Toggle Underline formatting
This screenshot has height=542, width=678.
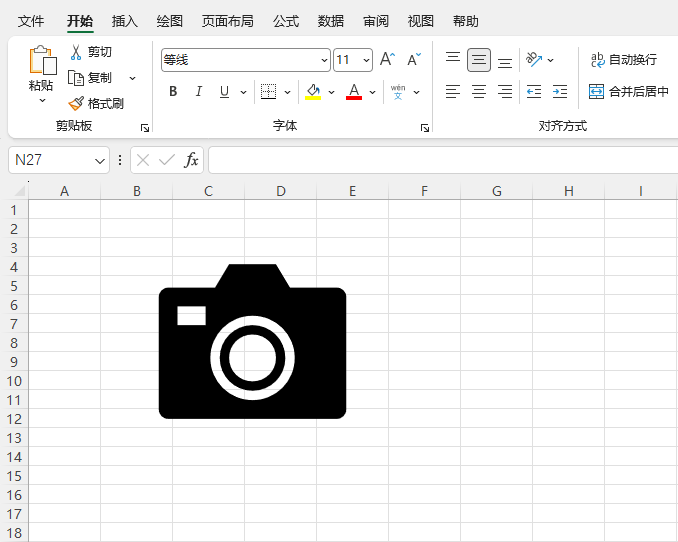tap(224, 92)
